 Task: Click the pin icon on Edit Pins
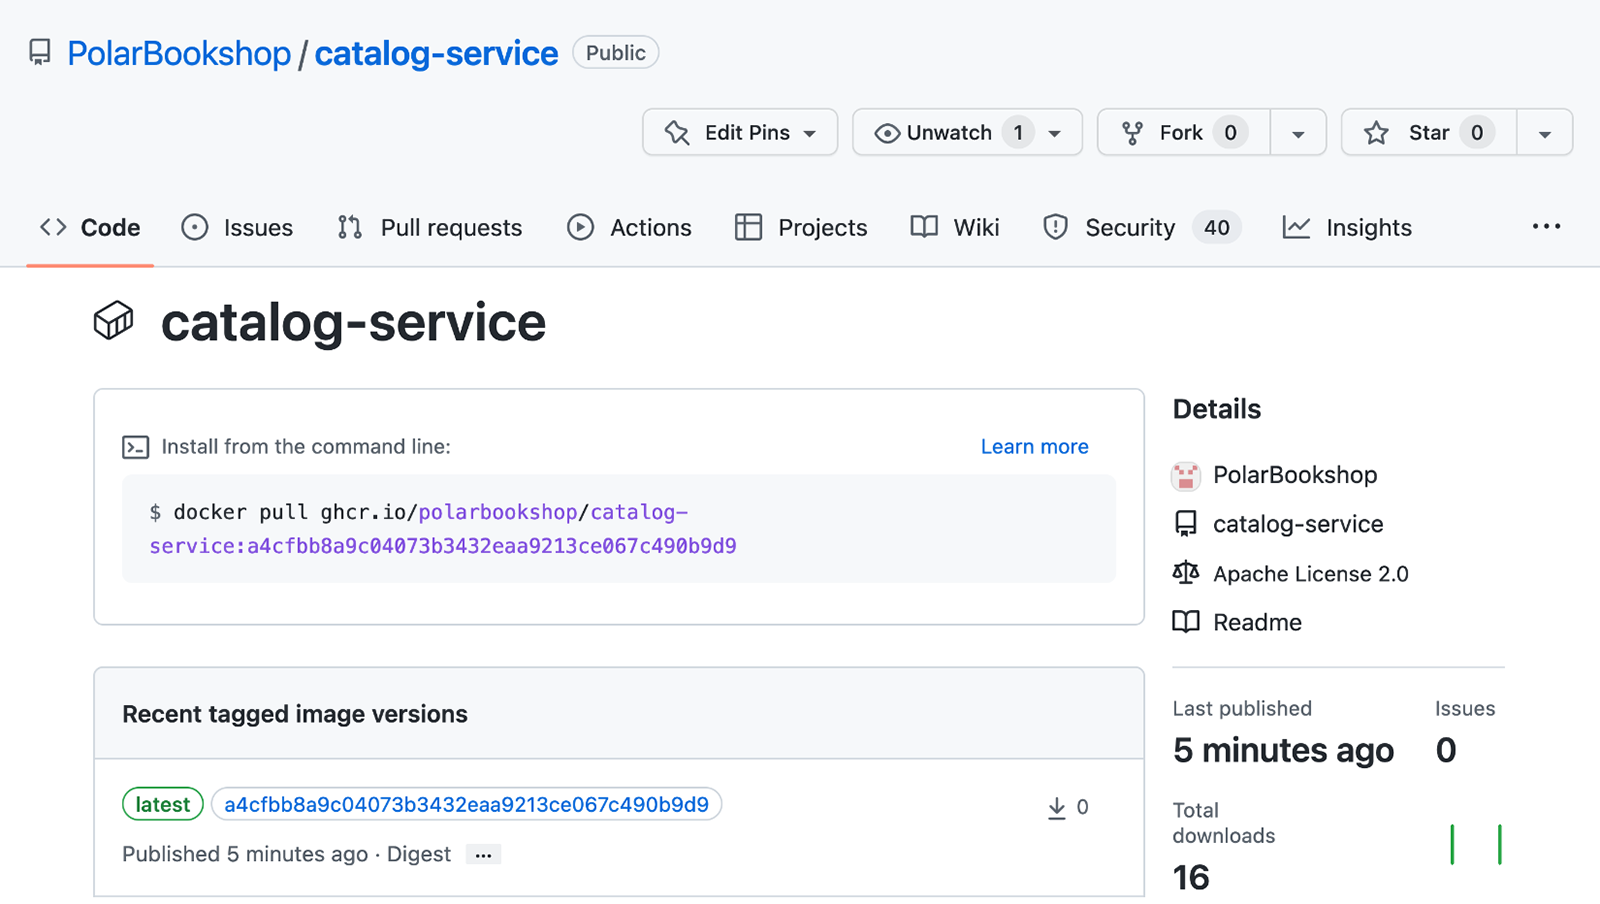pyautogui.click(x=677, y=133)
